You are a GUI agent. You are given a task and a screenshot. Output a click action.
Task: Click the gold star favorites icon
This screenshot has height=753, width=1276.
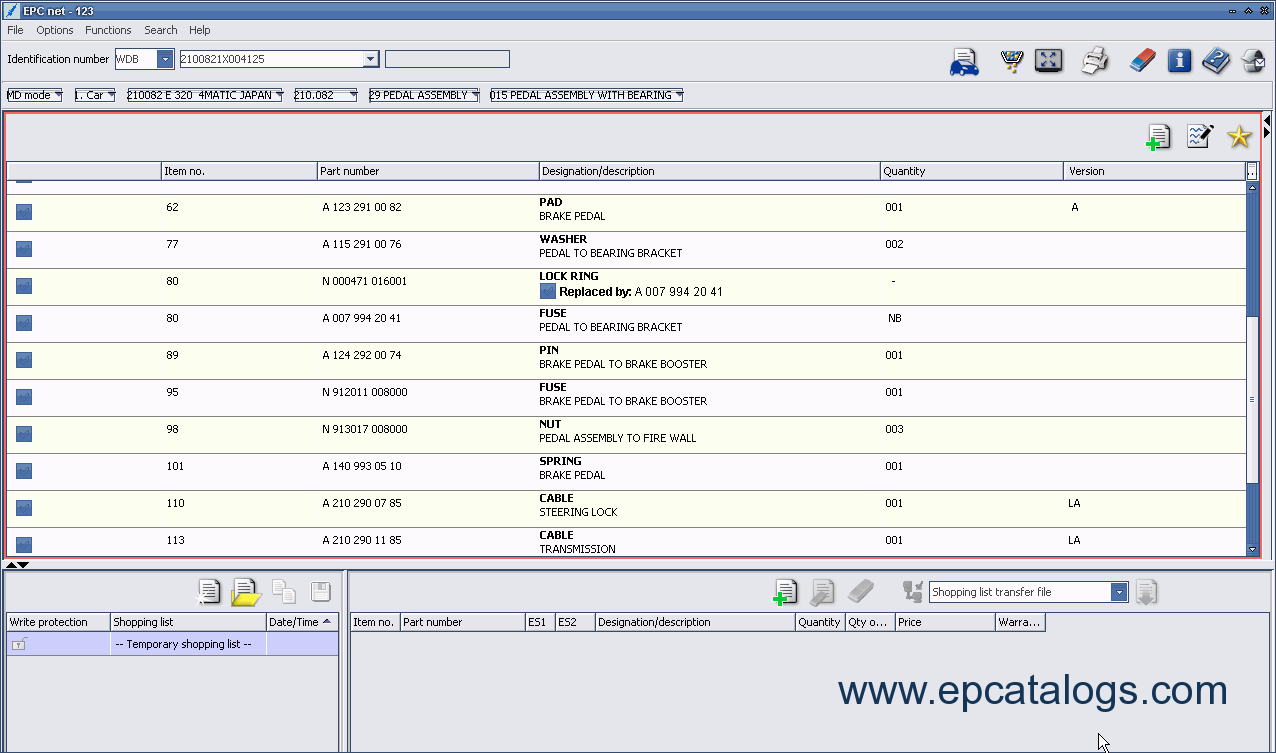[x=1239, y=138]
